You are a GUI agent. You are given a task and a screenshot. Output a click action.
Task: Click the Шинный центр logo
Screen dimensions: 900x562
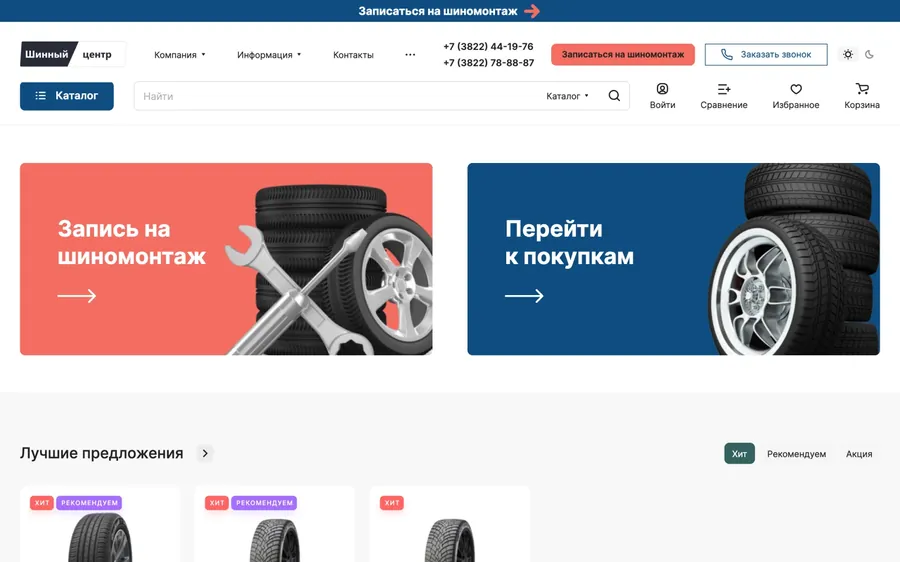(x=72, y=54)
